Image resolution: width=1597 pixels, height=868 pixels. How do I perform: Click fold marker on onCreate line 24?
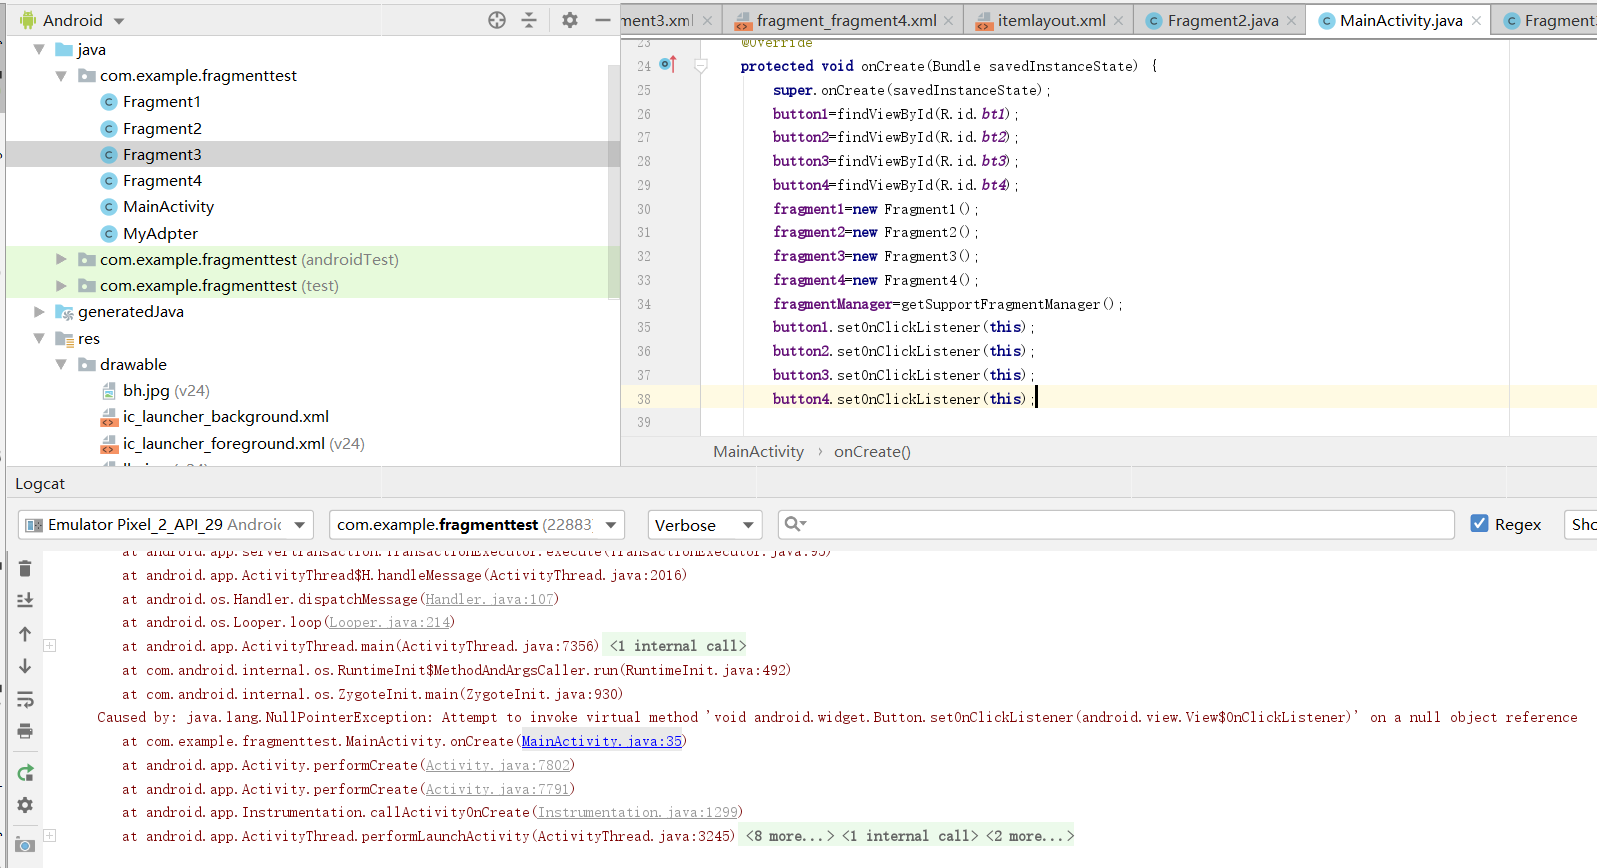701,66
